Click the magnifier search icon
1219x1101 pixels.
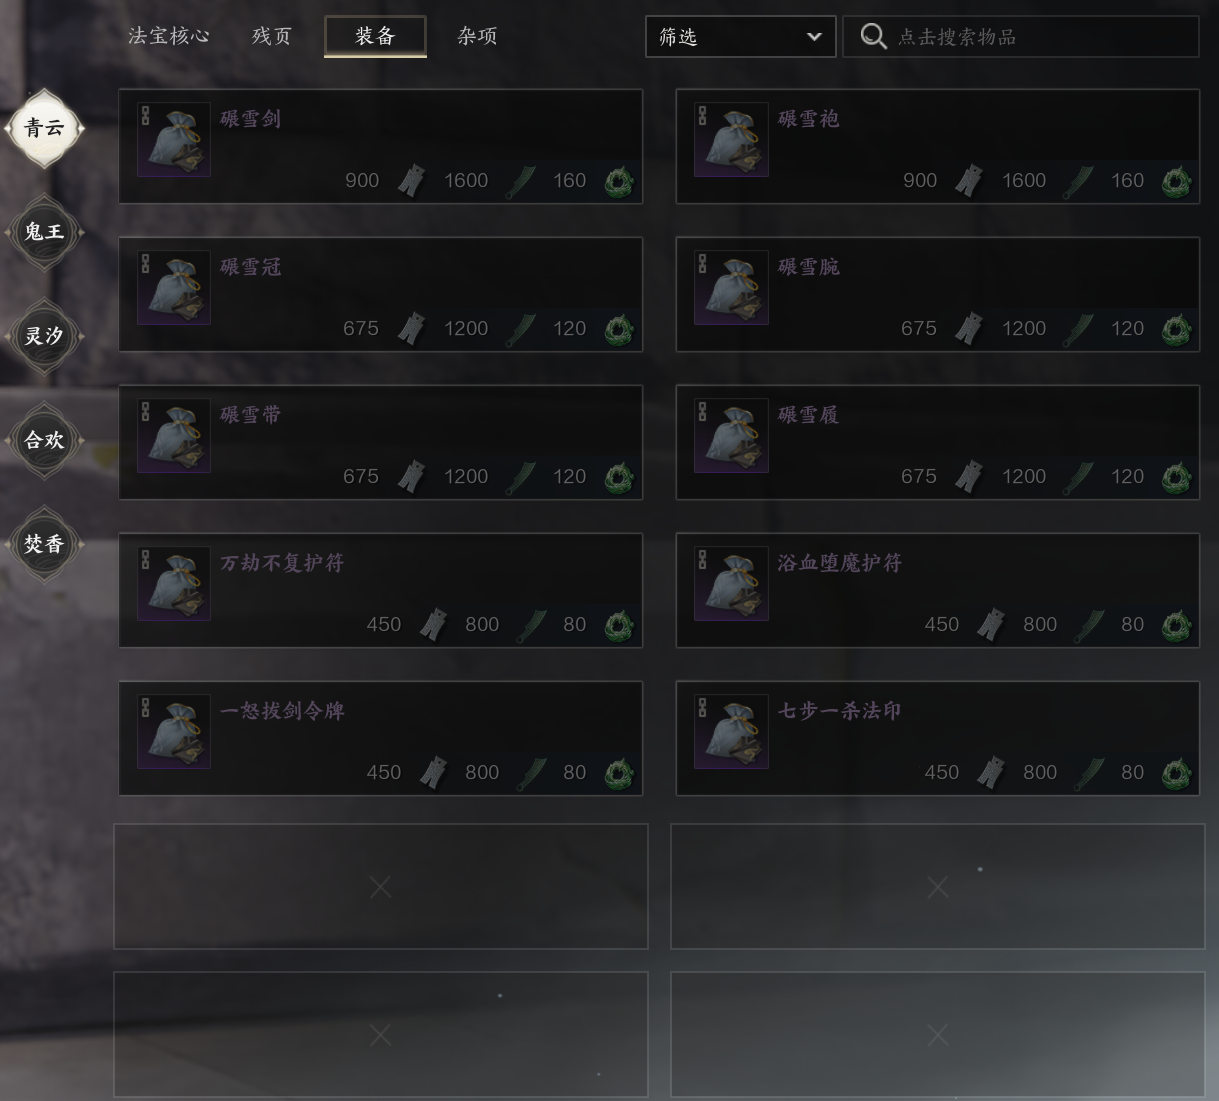pos(873,37)
